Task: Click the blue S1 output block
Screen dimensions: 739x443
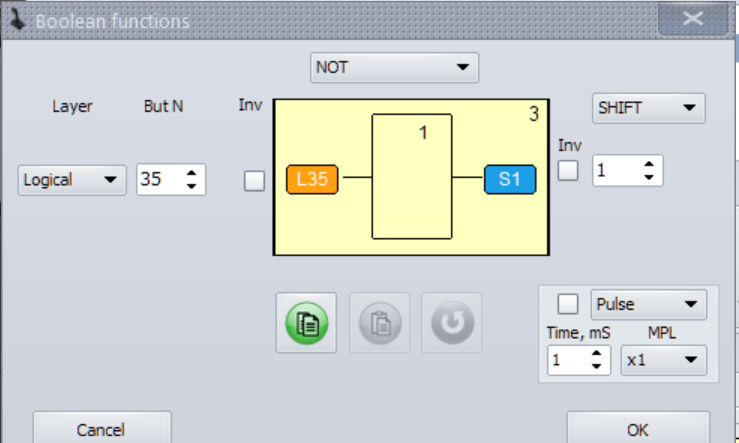Action: click(509, 180)
